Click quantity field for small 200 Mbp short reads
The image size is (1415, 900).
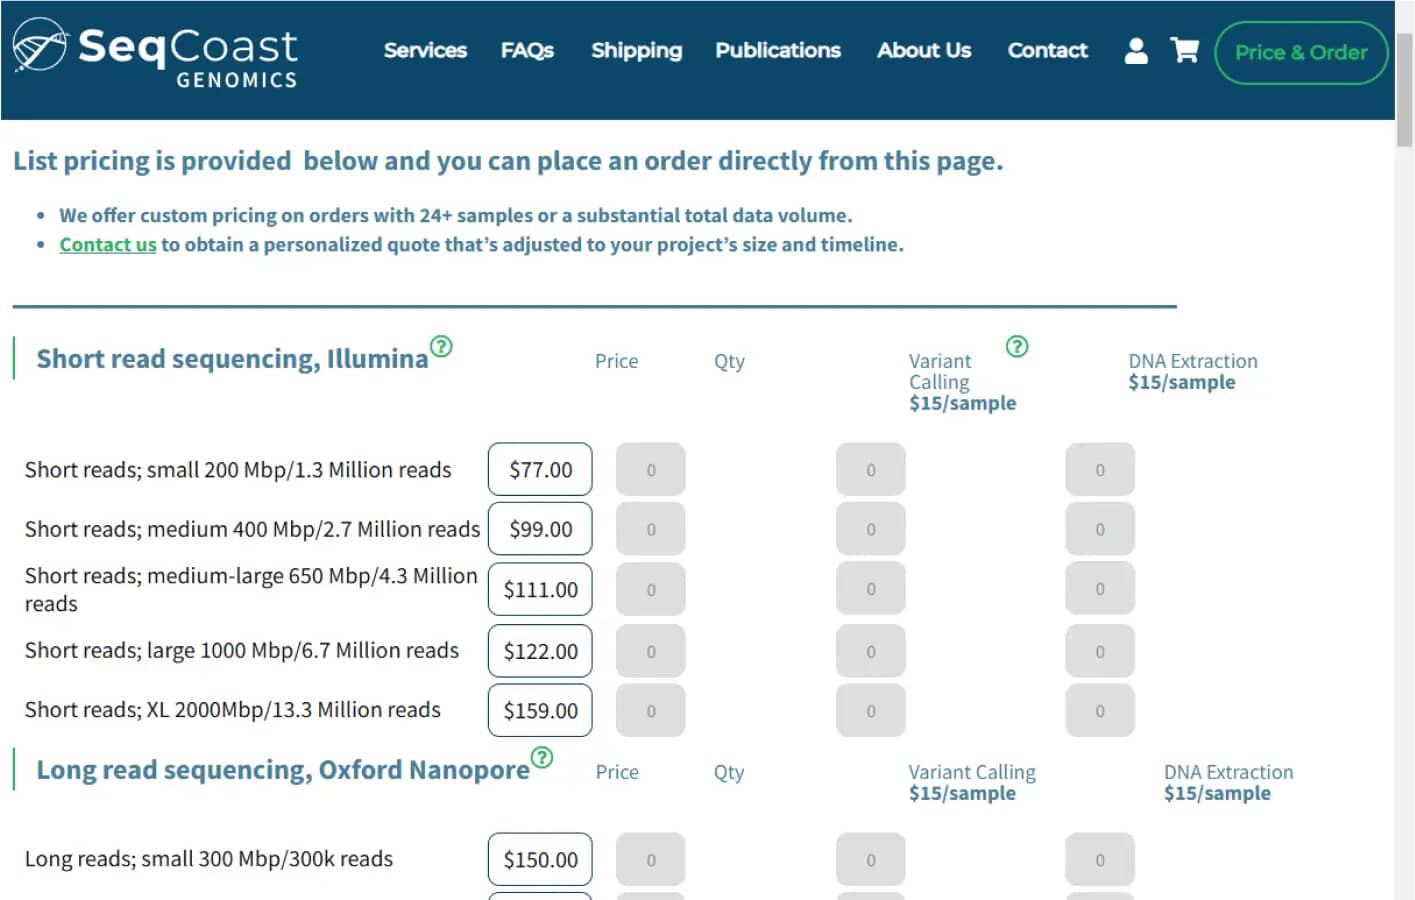click(650, 470)
